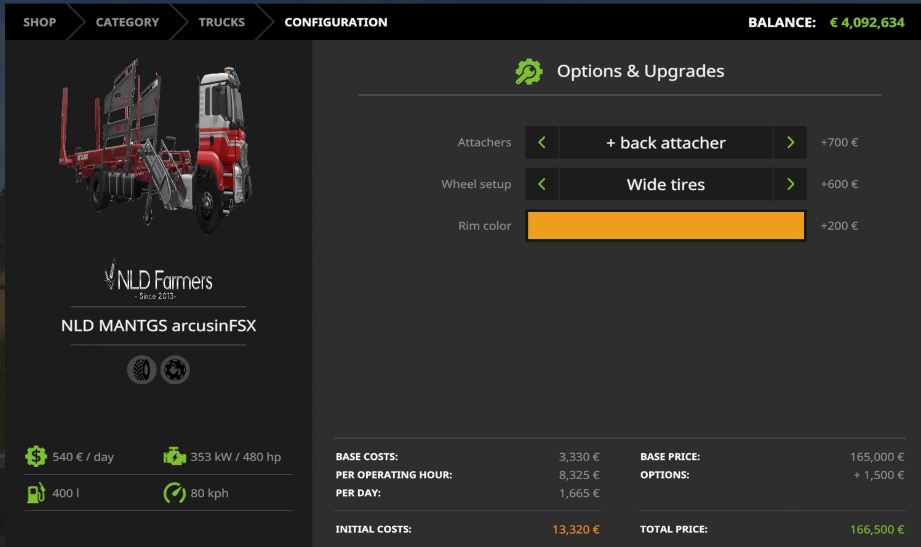Select next Attachers option
921x547 pixels.
point(790,143)
